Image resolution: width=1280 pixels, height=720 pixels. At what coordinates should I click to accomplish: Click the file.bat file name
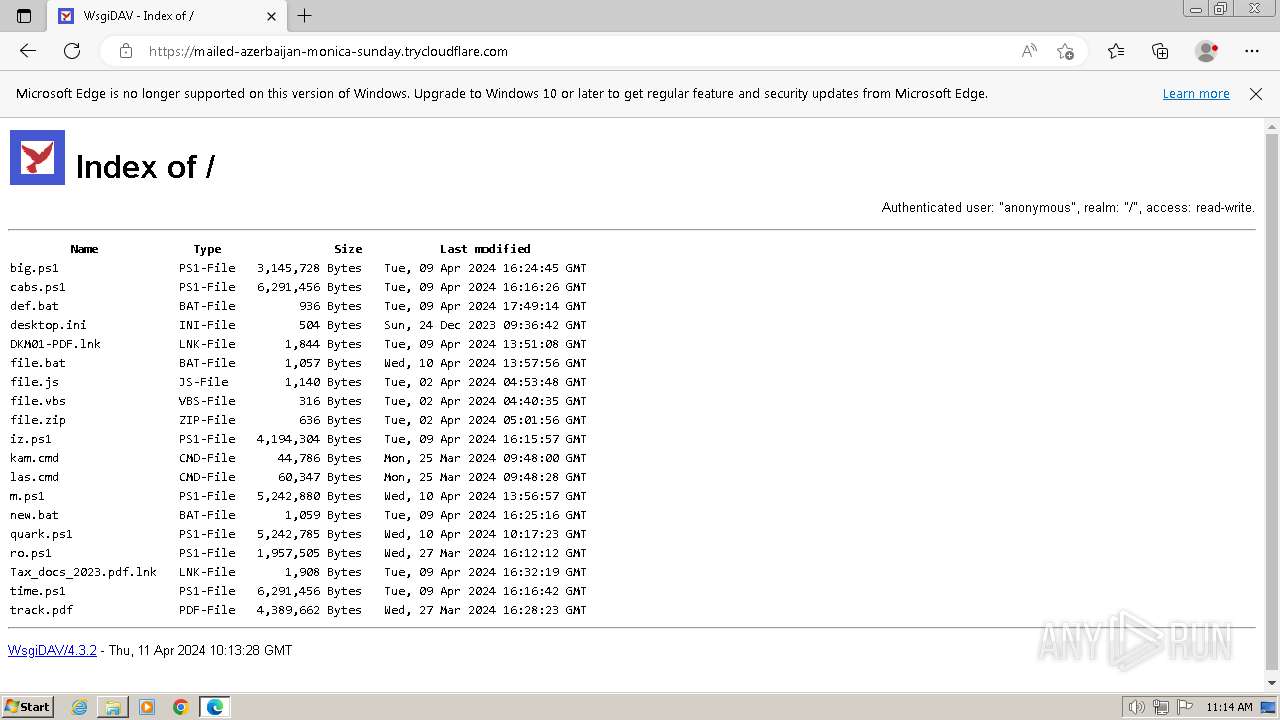tap(38, 363)
